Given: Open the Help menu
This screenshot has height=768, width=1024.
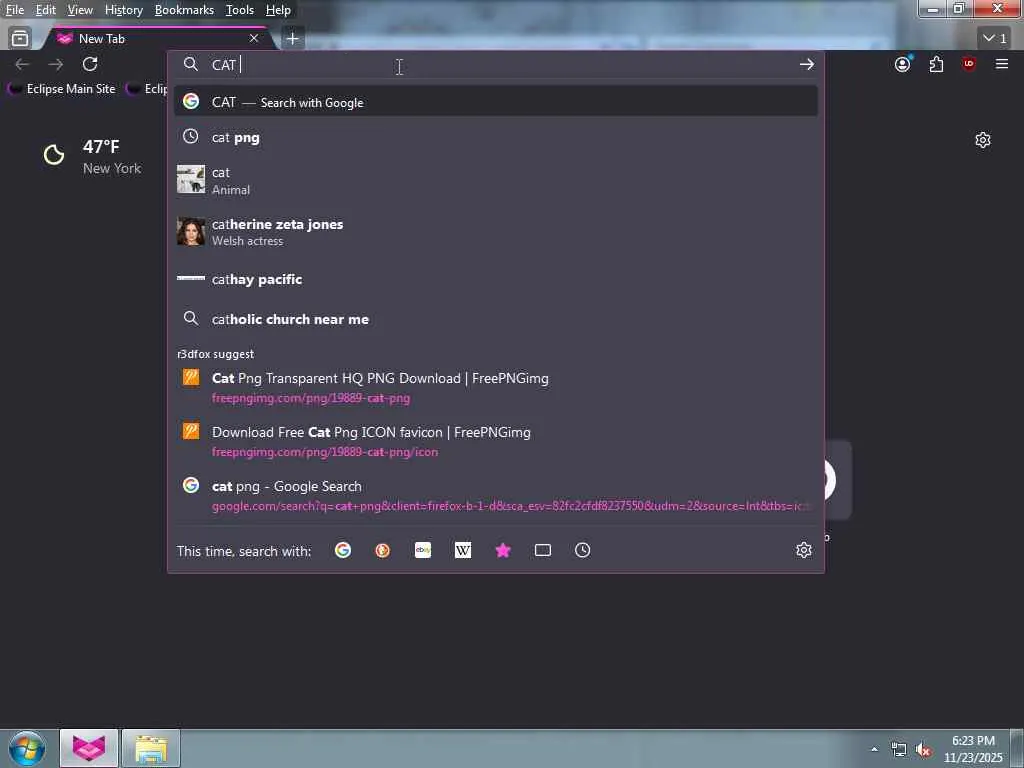Looking at the screenshot, I should tap(278, 10).
